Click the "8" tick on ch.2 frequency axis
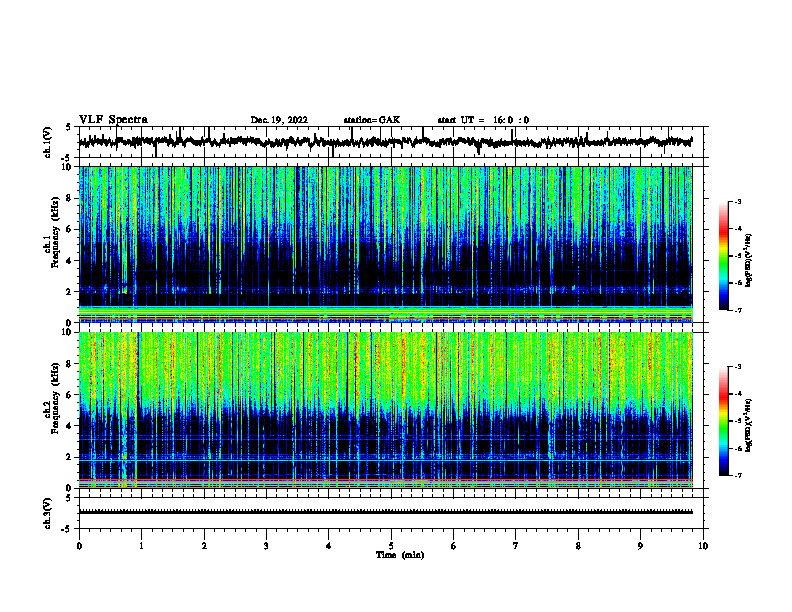The image size is (792, 612). (x=69, y=364)
